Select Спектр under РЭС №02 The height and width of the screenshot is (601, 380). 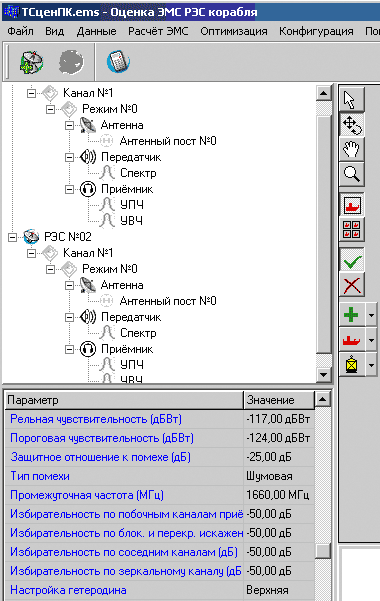138,333
